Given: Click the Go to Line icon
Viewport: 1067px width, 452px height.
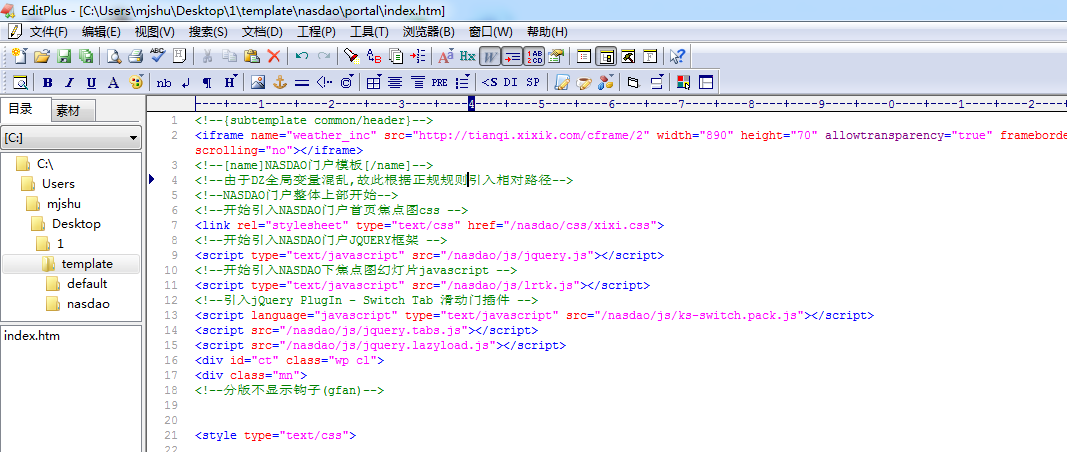Looking at the screenshot, I should point(417,56).
